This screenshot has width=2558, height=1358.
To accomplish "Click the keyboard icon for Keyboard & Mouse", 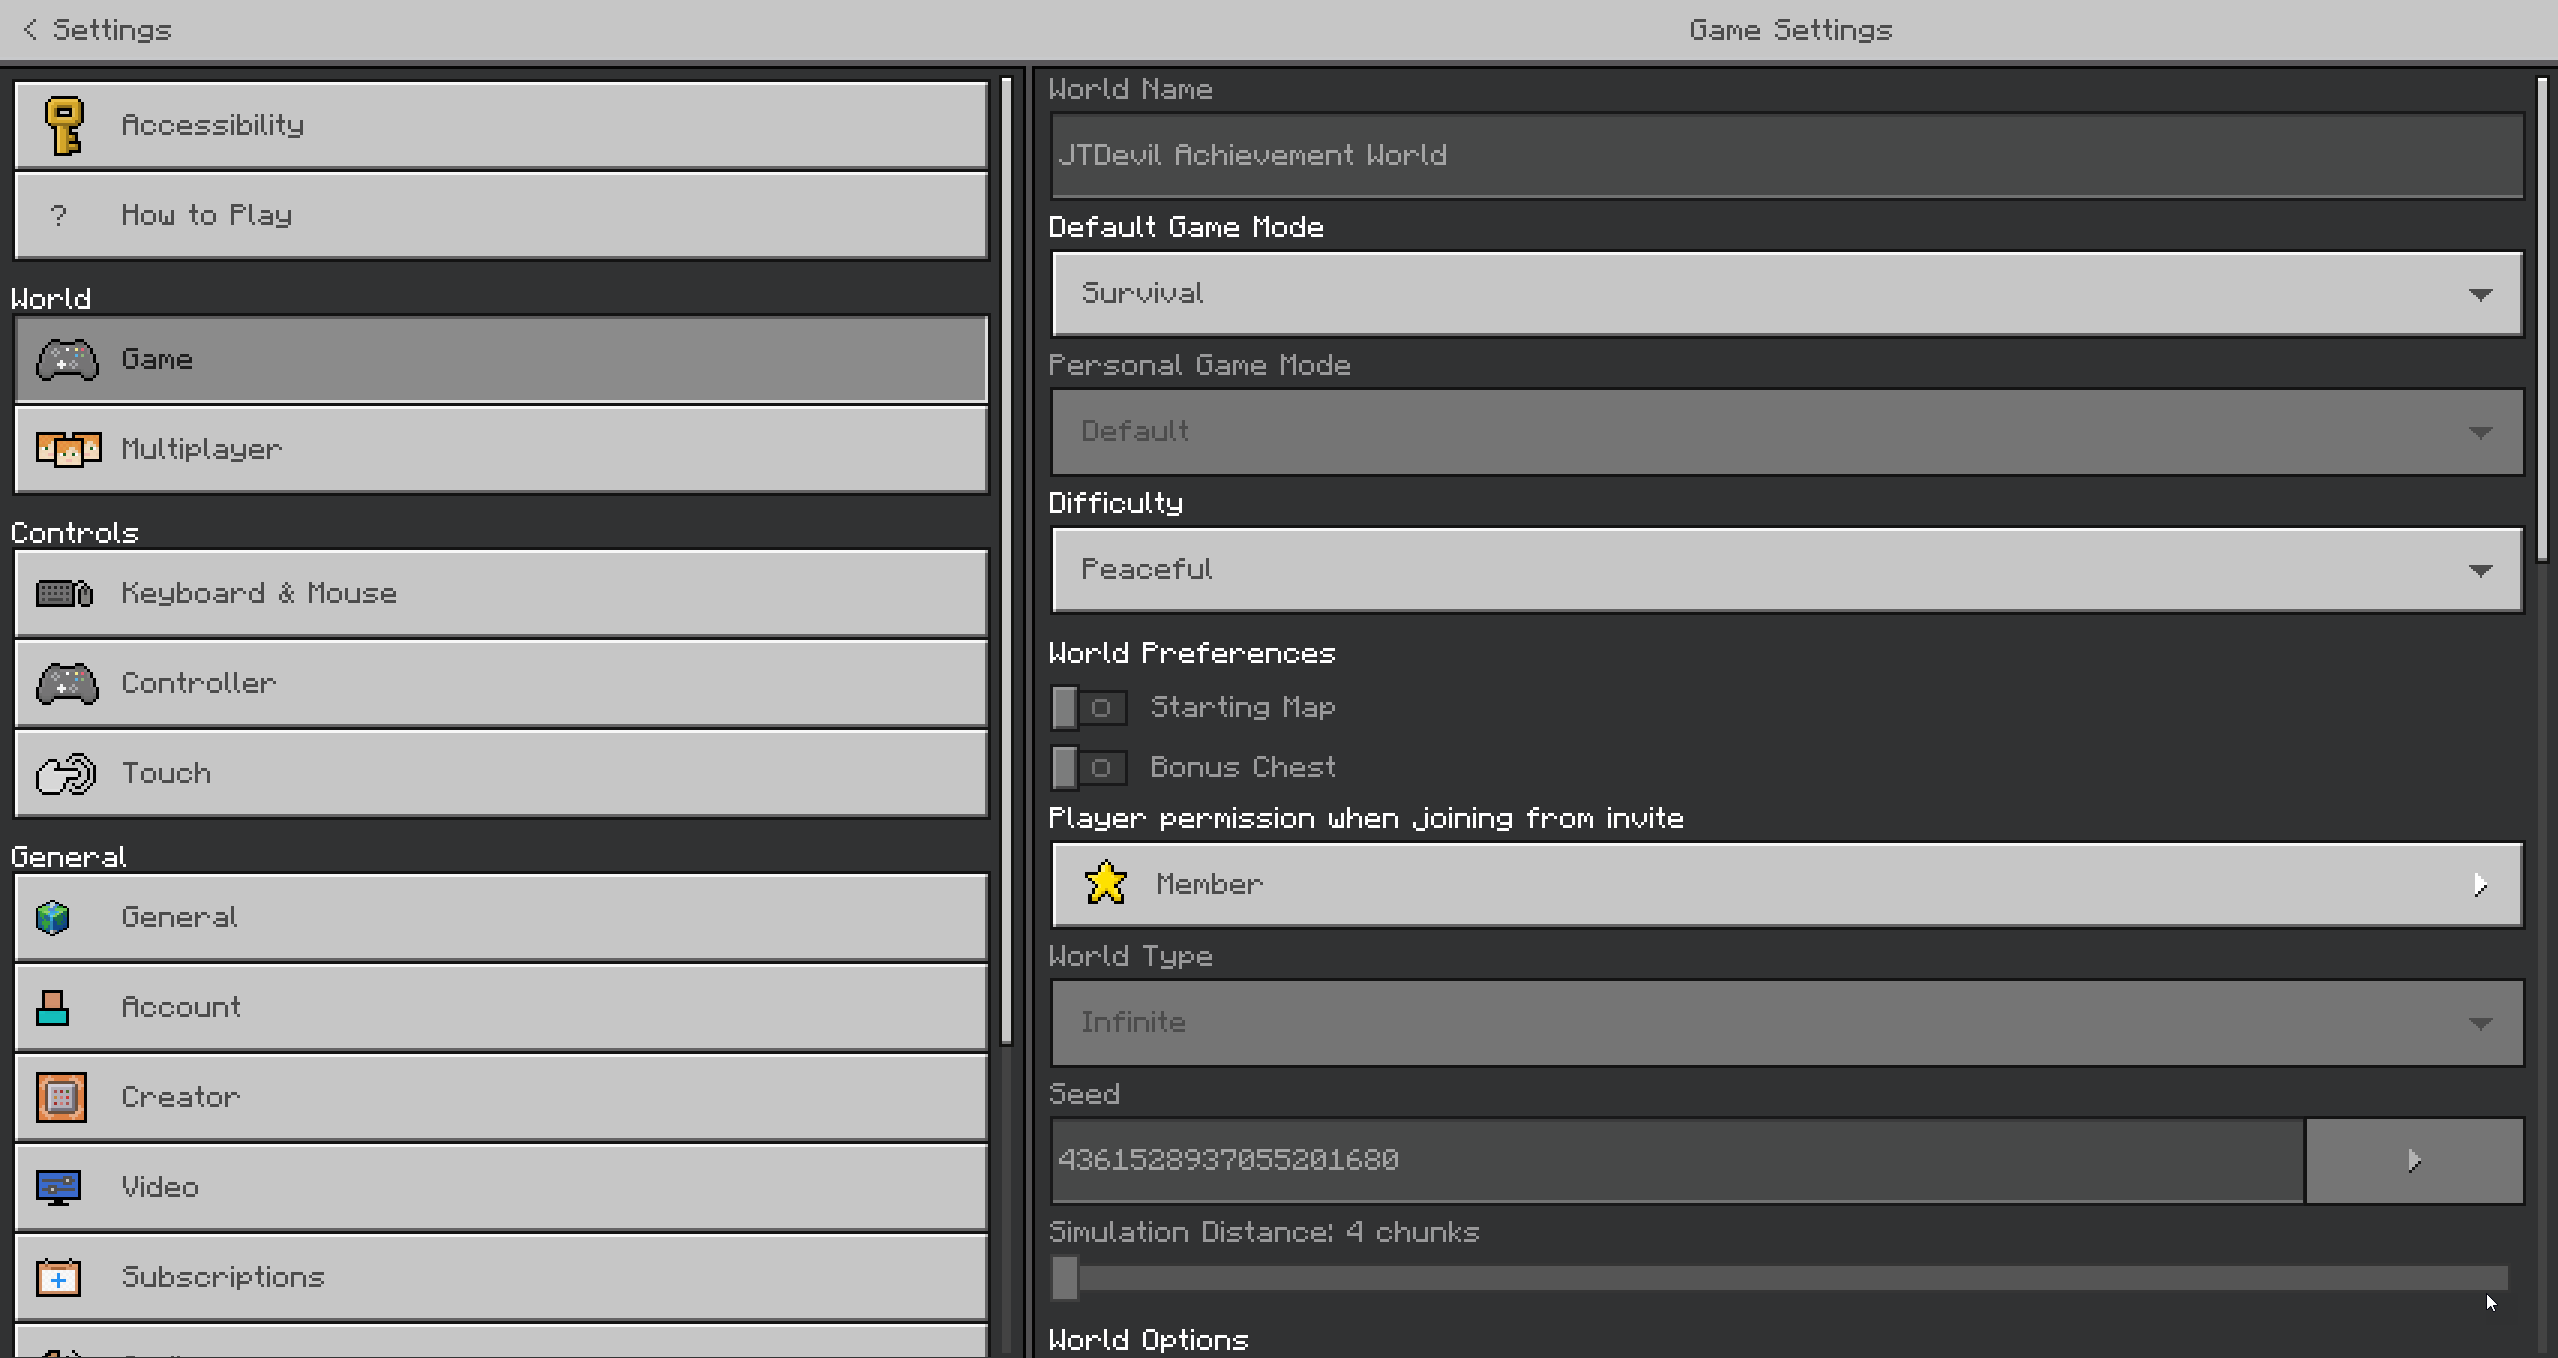I will (x=64, y=594).
